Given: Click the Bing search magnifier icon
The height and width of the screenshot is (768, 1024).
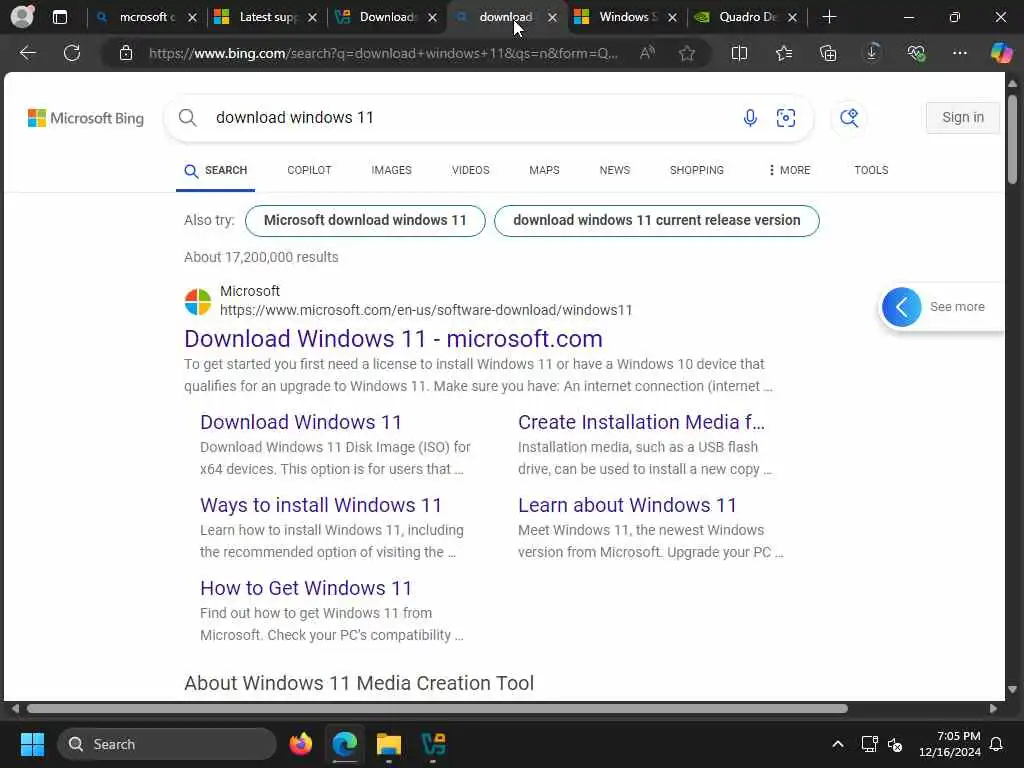Looking at the screenshot, I should 187,118.
